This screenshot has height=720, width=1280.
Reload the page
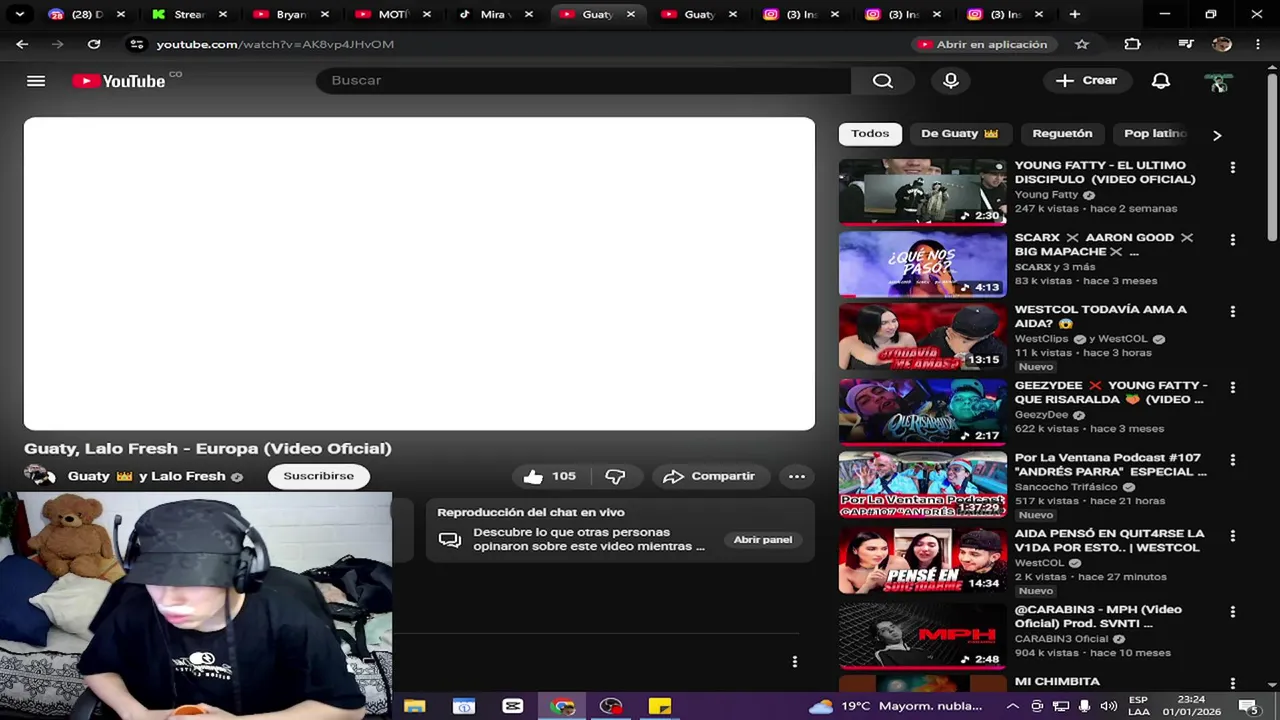94,44
